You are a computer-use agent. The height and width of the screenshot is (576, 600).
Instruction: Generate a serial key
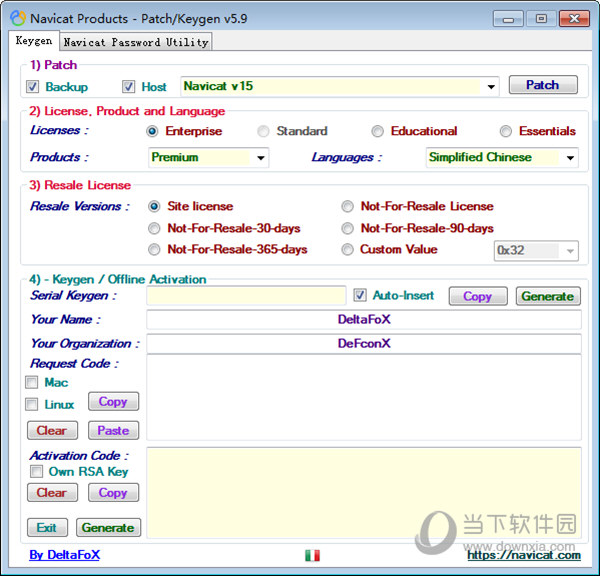point(548,296)
